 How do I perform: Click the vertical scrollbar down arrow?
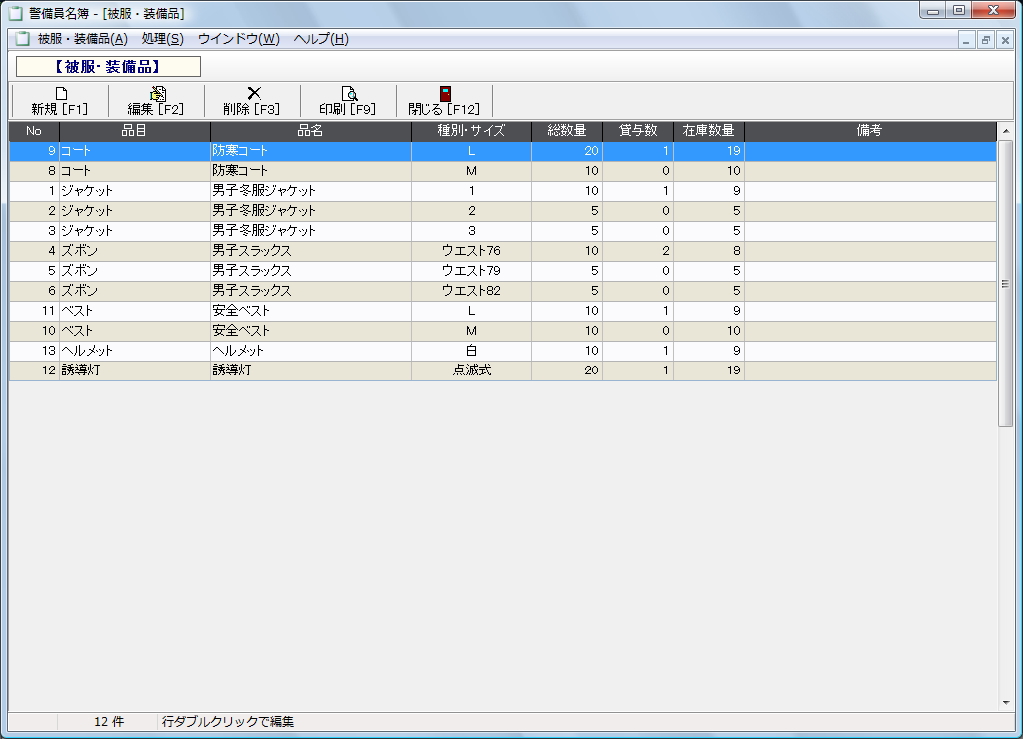1006,703
